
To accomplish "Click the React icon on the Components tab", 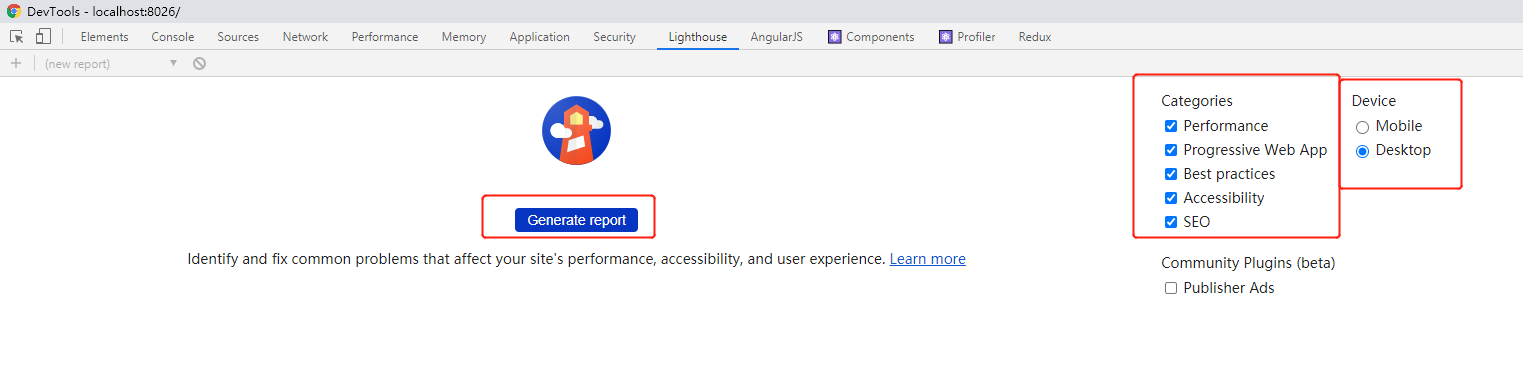I will tap(834, 37).
